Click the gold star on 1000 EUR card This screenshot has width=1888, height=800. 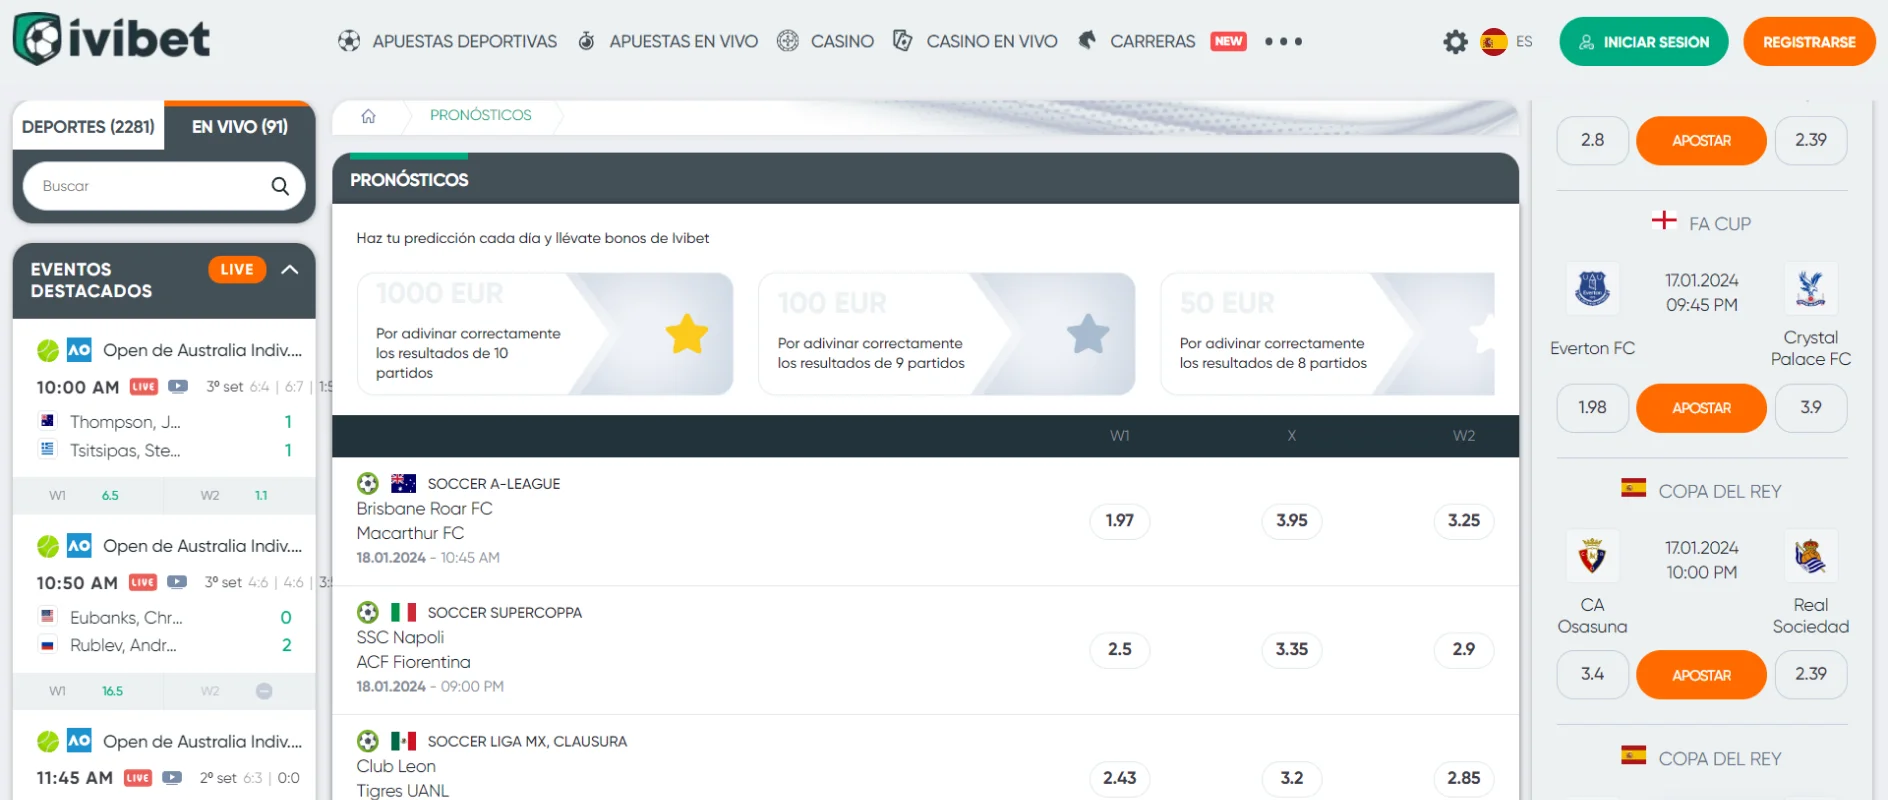(x=687, y=334)
